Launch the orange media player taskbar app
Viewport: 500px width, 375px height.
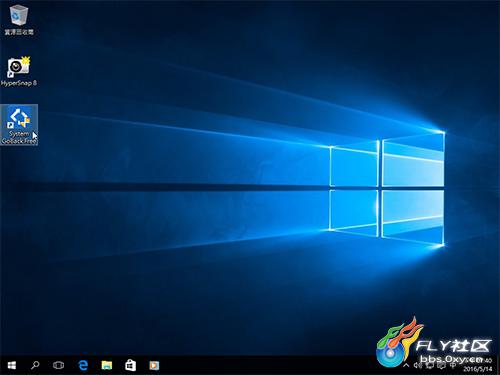tap(154, 365)
